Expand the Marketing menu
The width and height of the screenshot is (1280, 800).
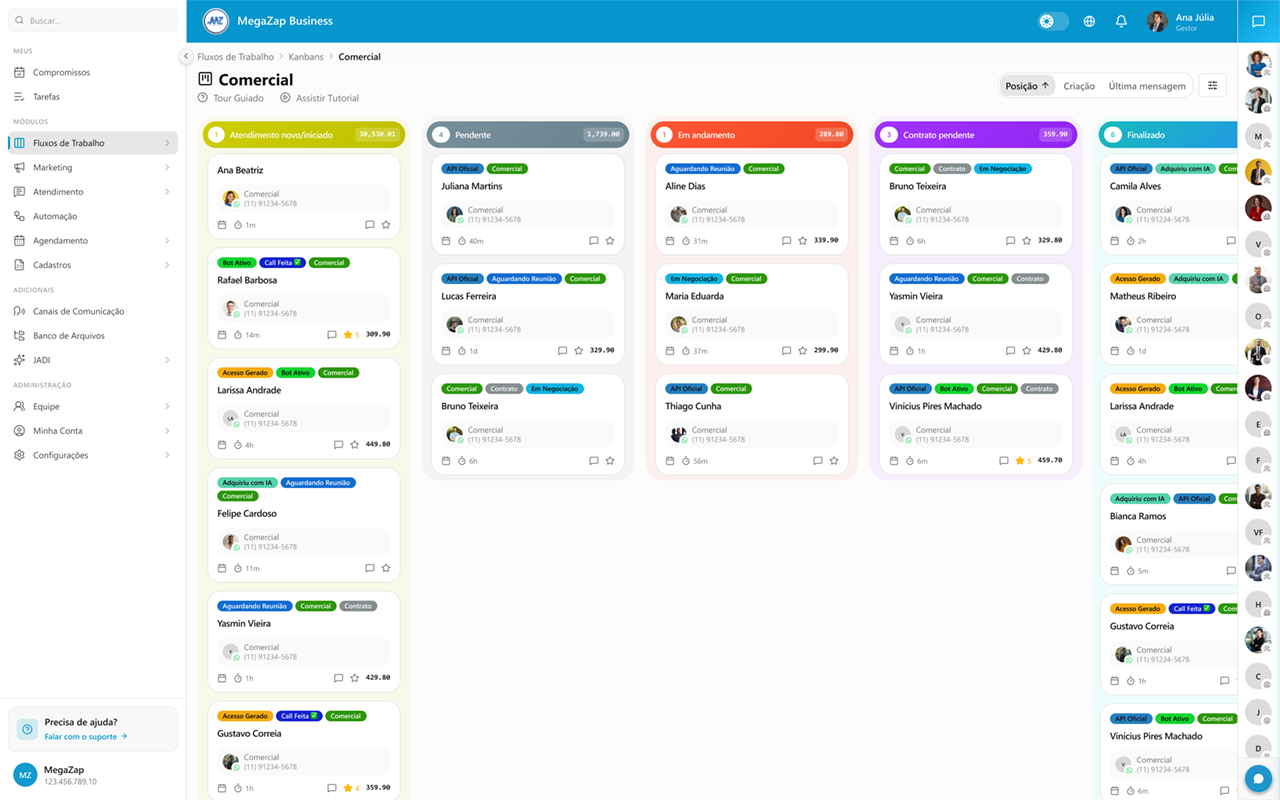coord(93,167)
